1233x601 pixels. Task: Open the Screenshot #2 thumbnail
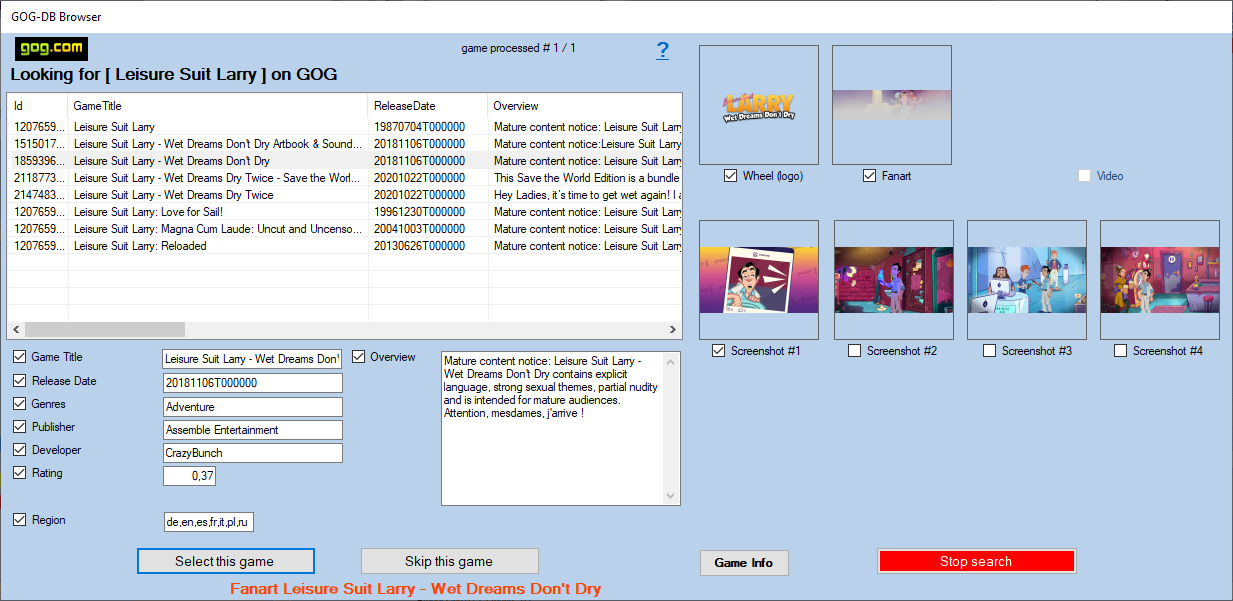tap(893, 279)
